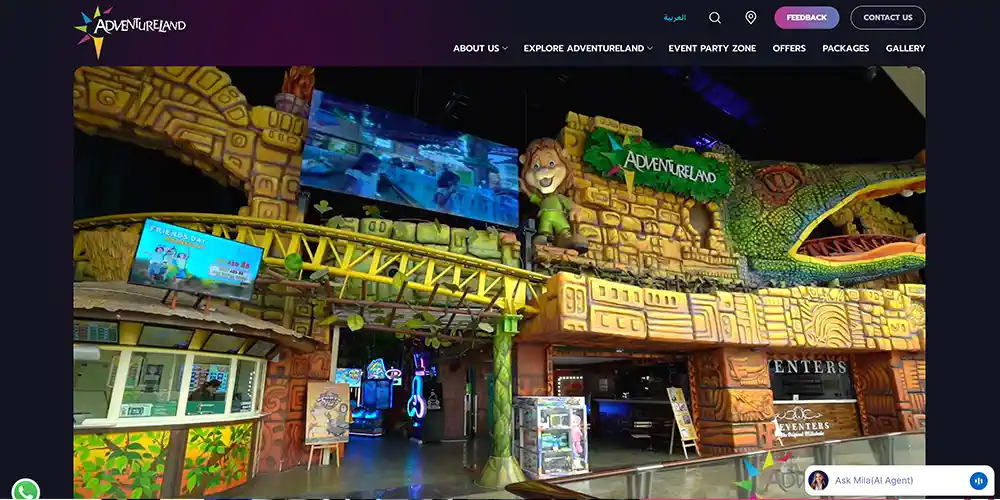Click the chevron beside Explore Adventureland

[x=650, y=48]
